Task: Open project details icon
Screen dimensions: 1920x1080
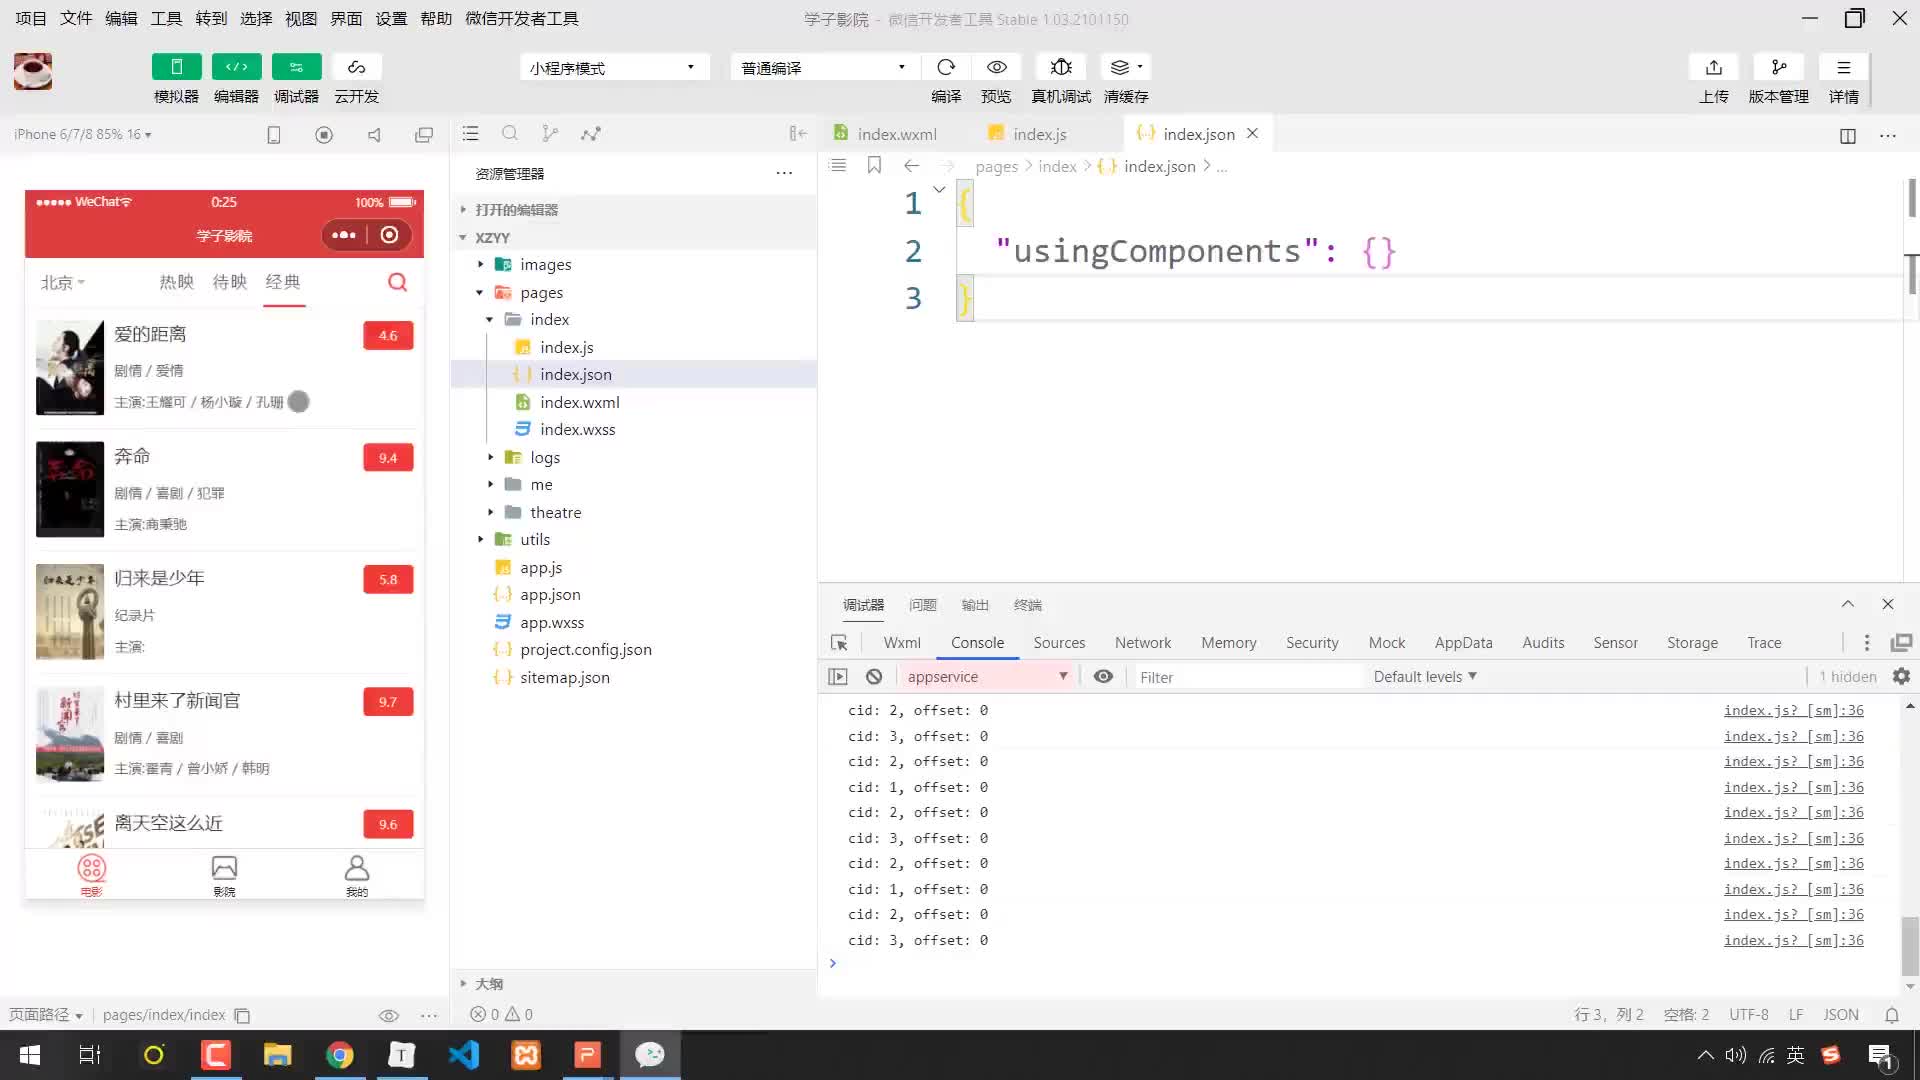Action: tap(1844, 67)
